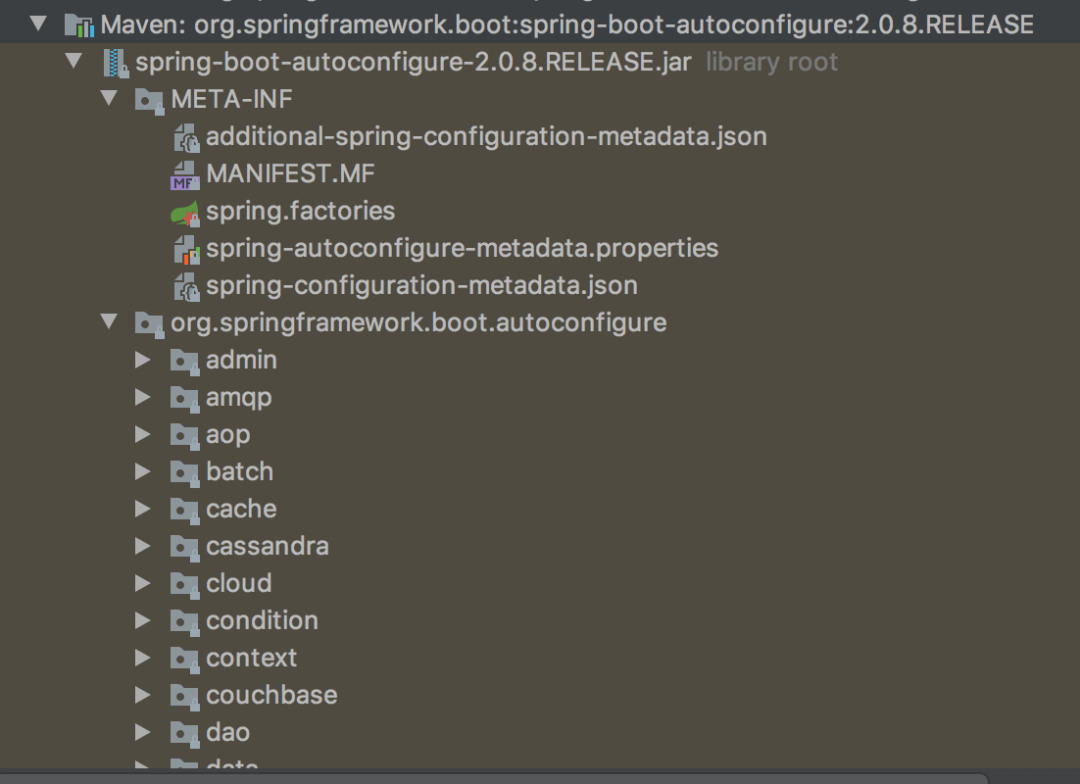Expand the batch package arrow
Viewport: 1080px width, 784px height.
click(x=143, y=471)
